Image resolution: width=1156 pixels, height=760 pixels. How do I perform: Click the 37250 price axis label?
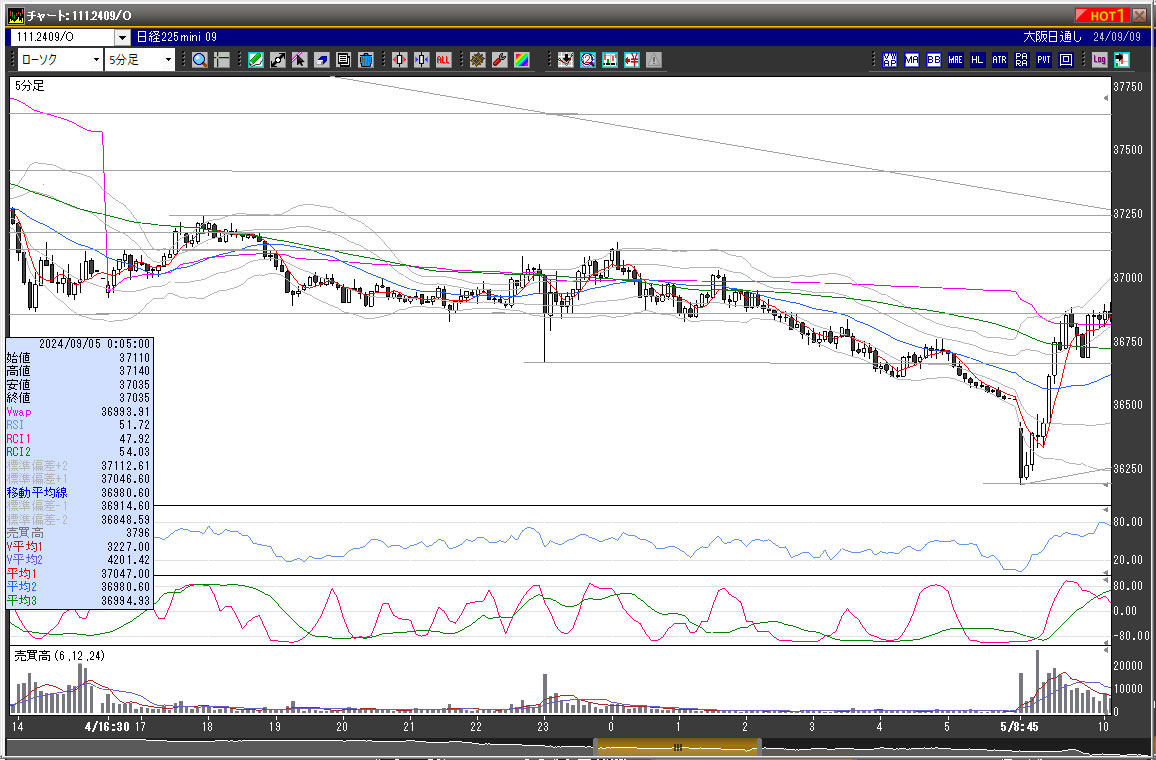(1127, 214)
